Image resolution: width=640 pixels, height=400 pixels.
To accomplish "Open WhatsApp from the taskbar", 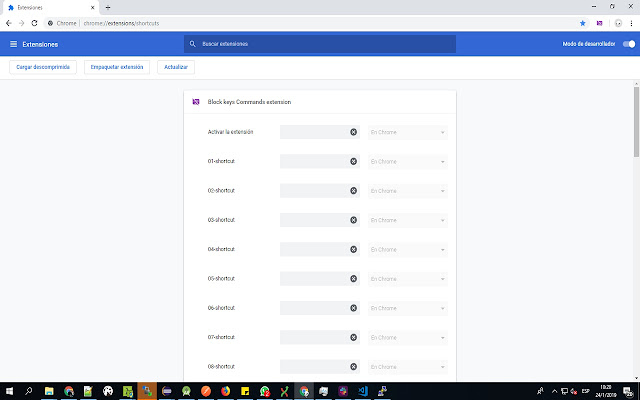I will click(x=265, y=391).
